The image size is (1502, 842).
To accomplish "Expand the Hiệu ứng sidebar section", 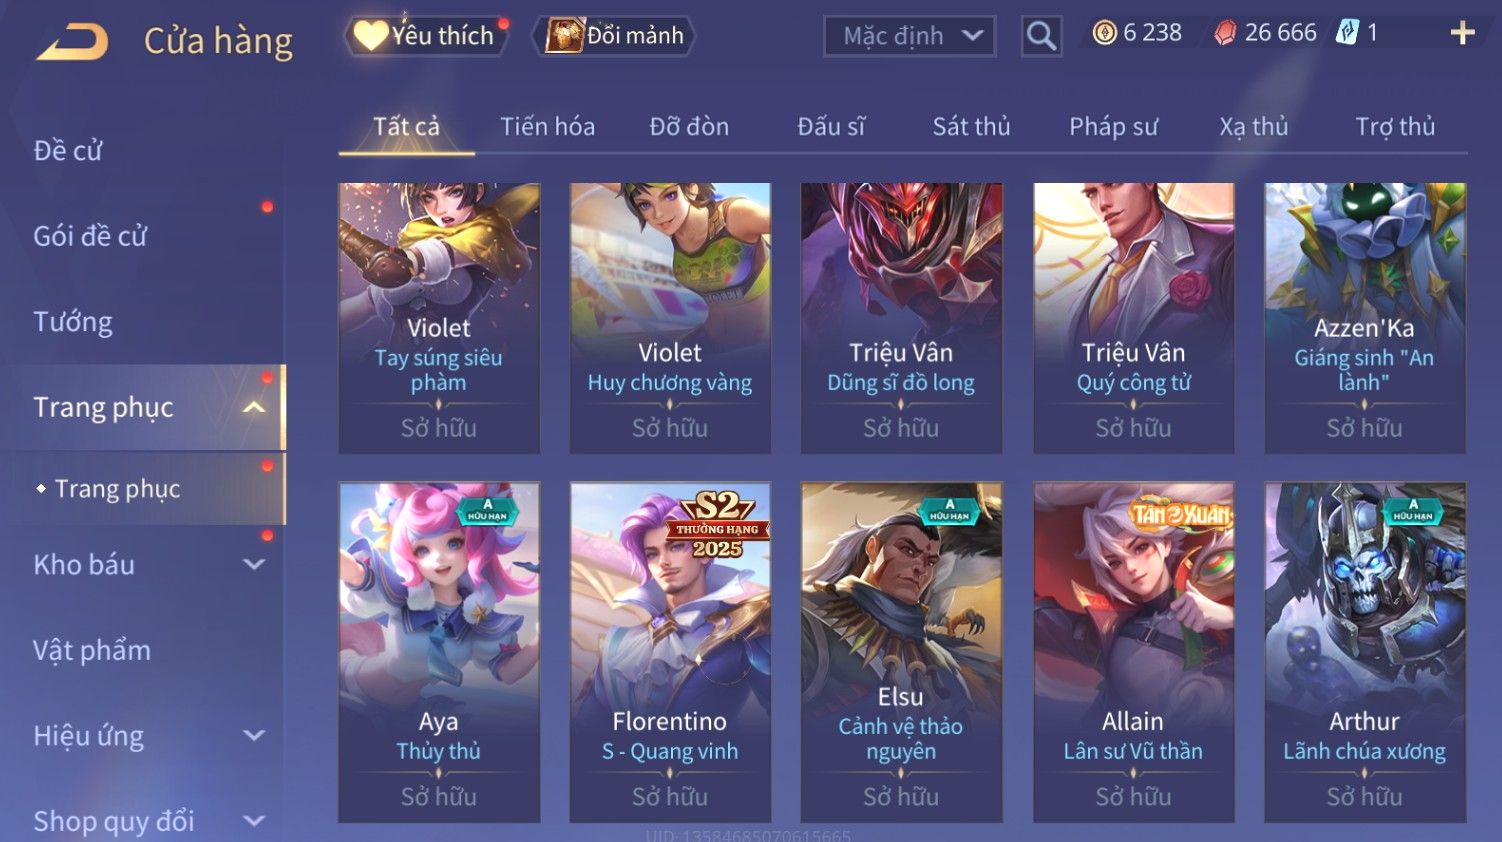I will (x=254, y=735).
